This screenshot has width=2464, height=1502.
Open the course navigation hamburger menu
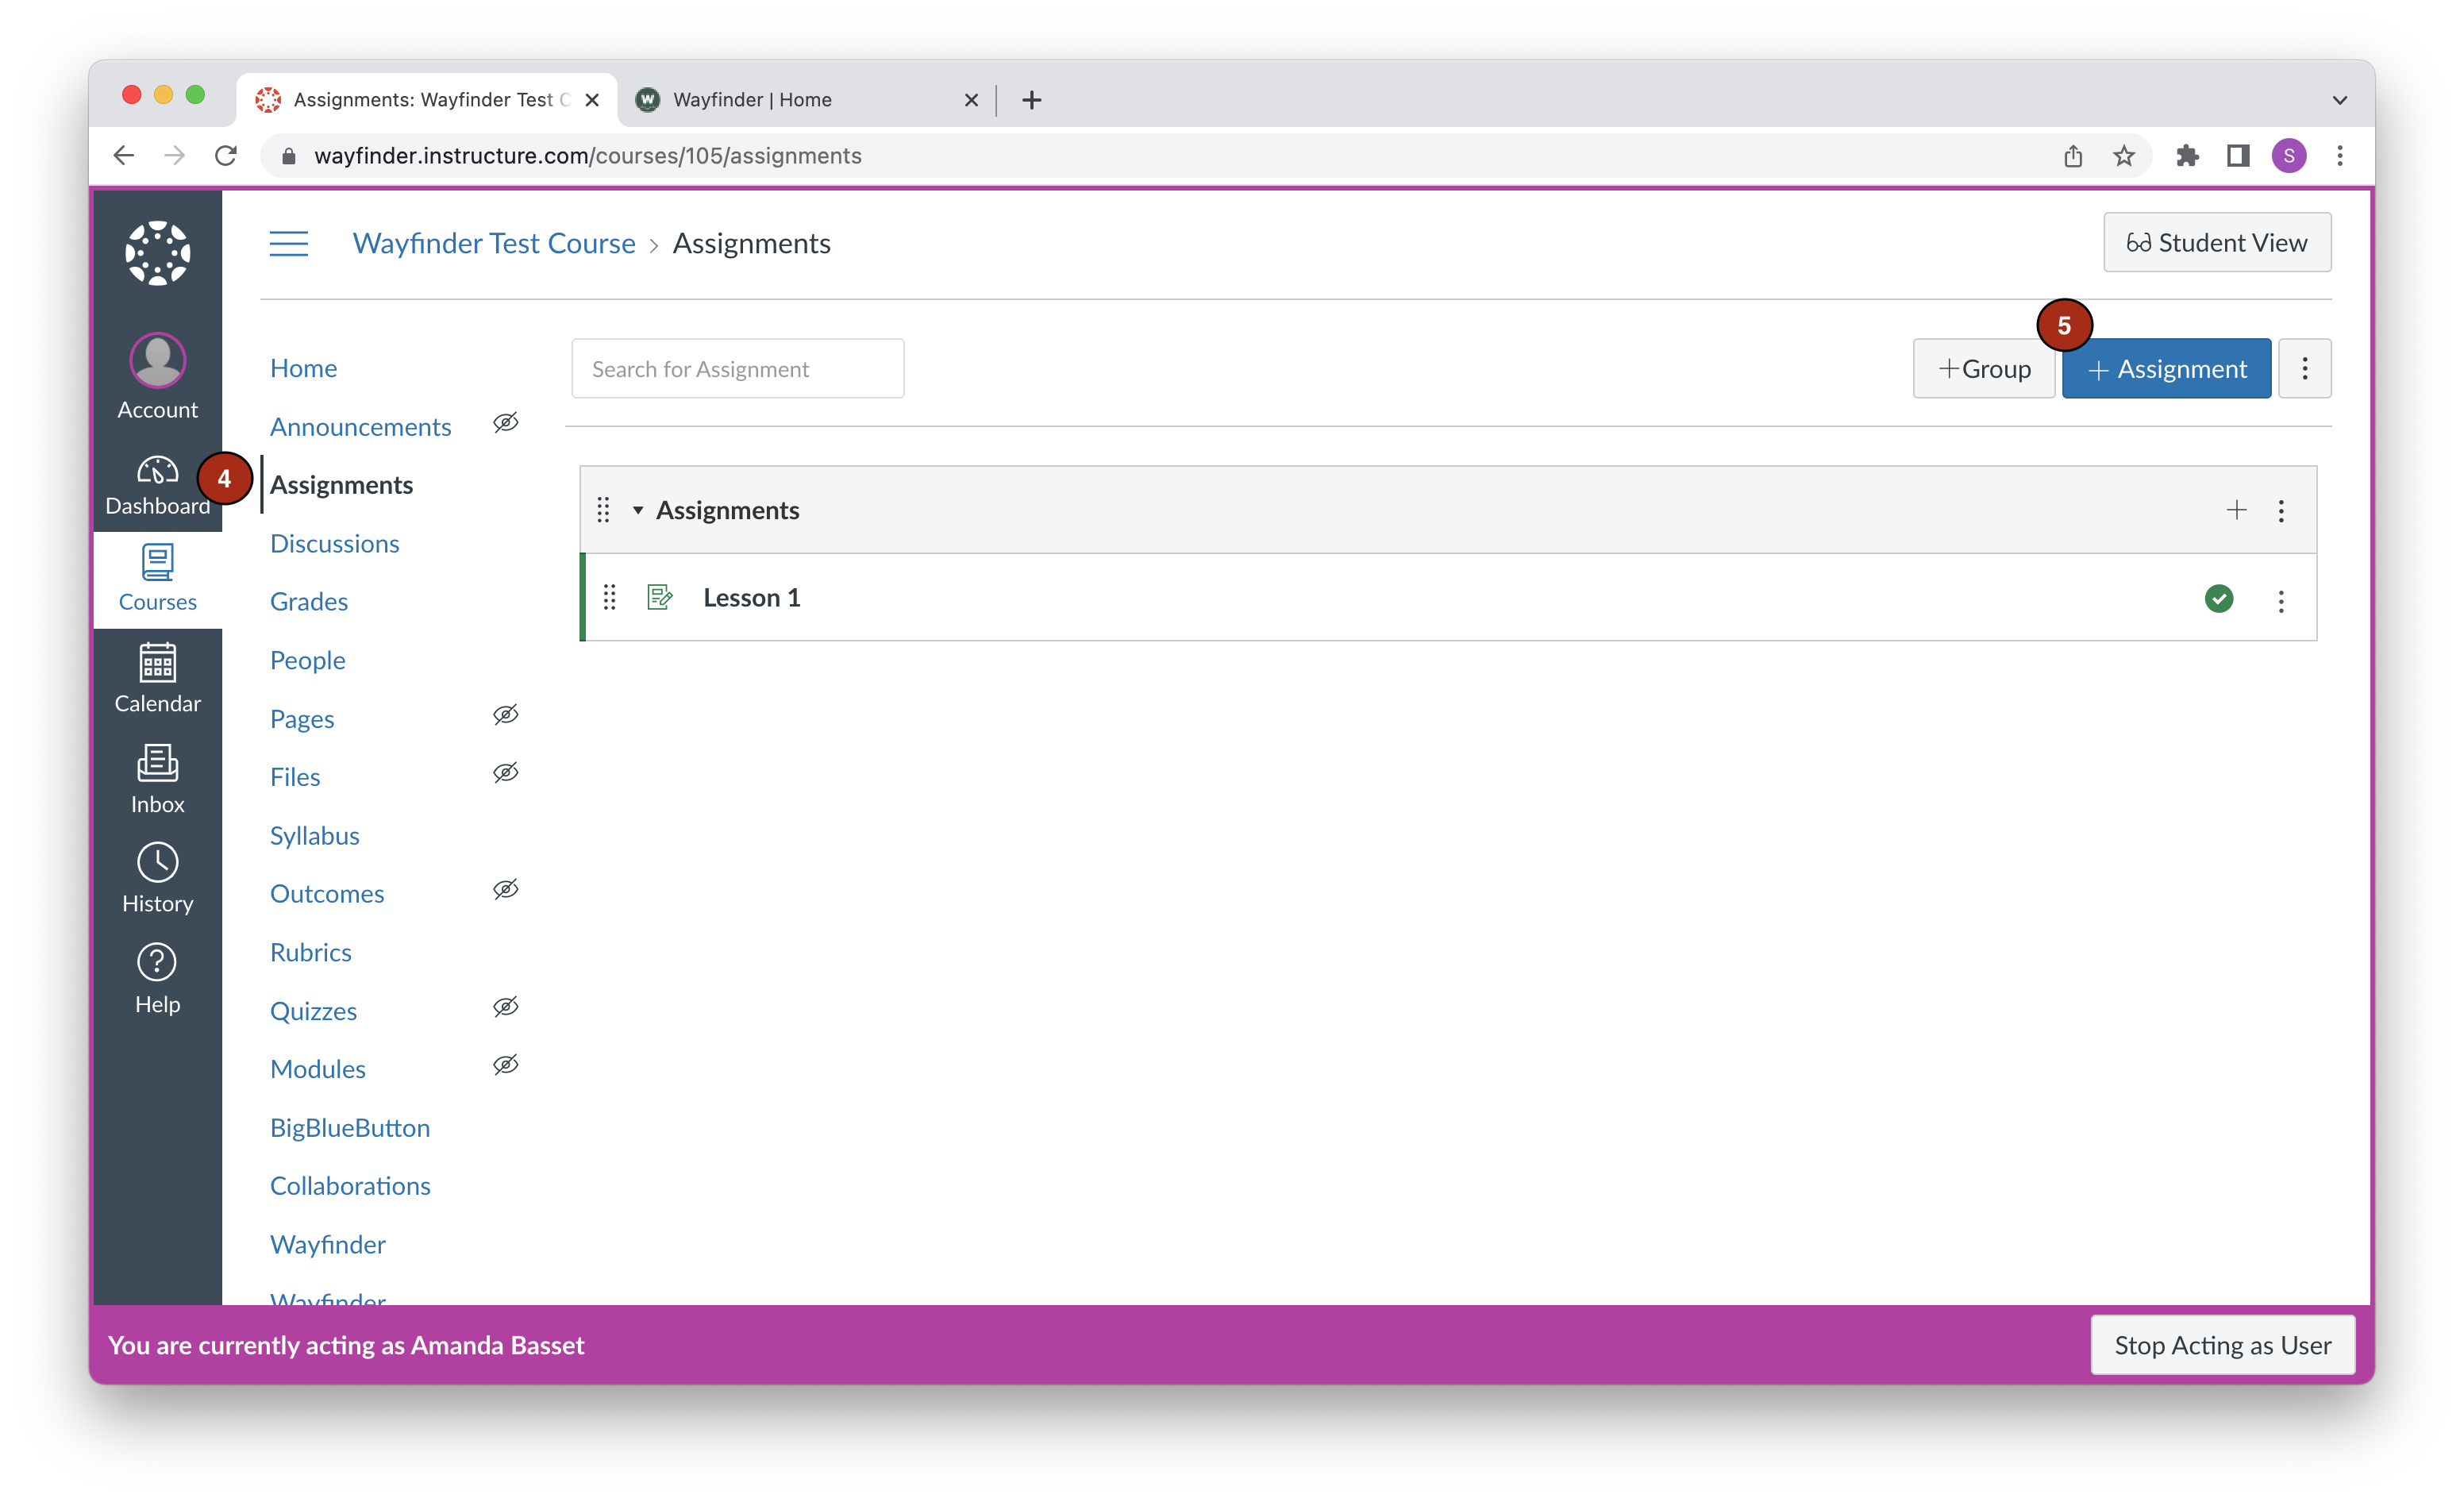[289, 242]
